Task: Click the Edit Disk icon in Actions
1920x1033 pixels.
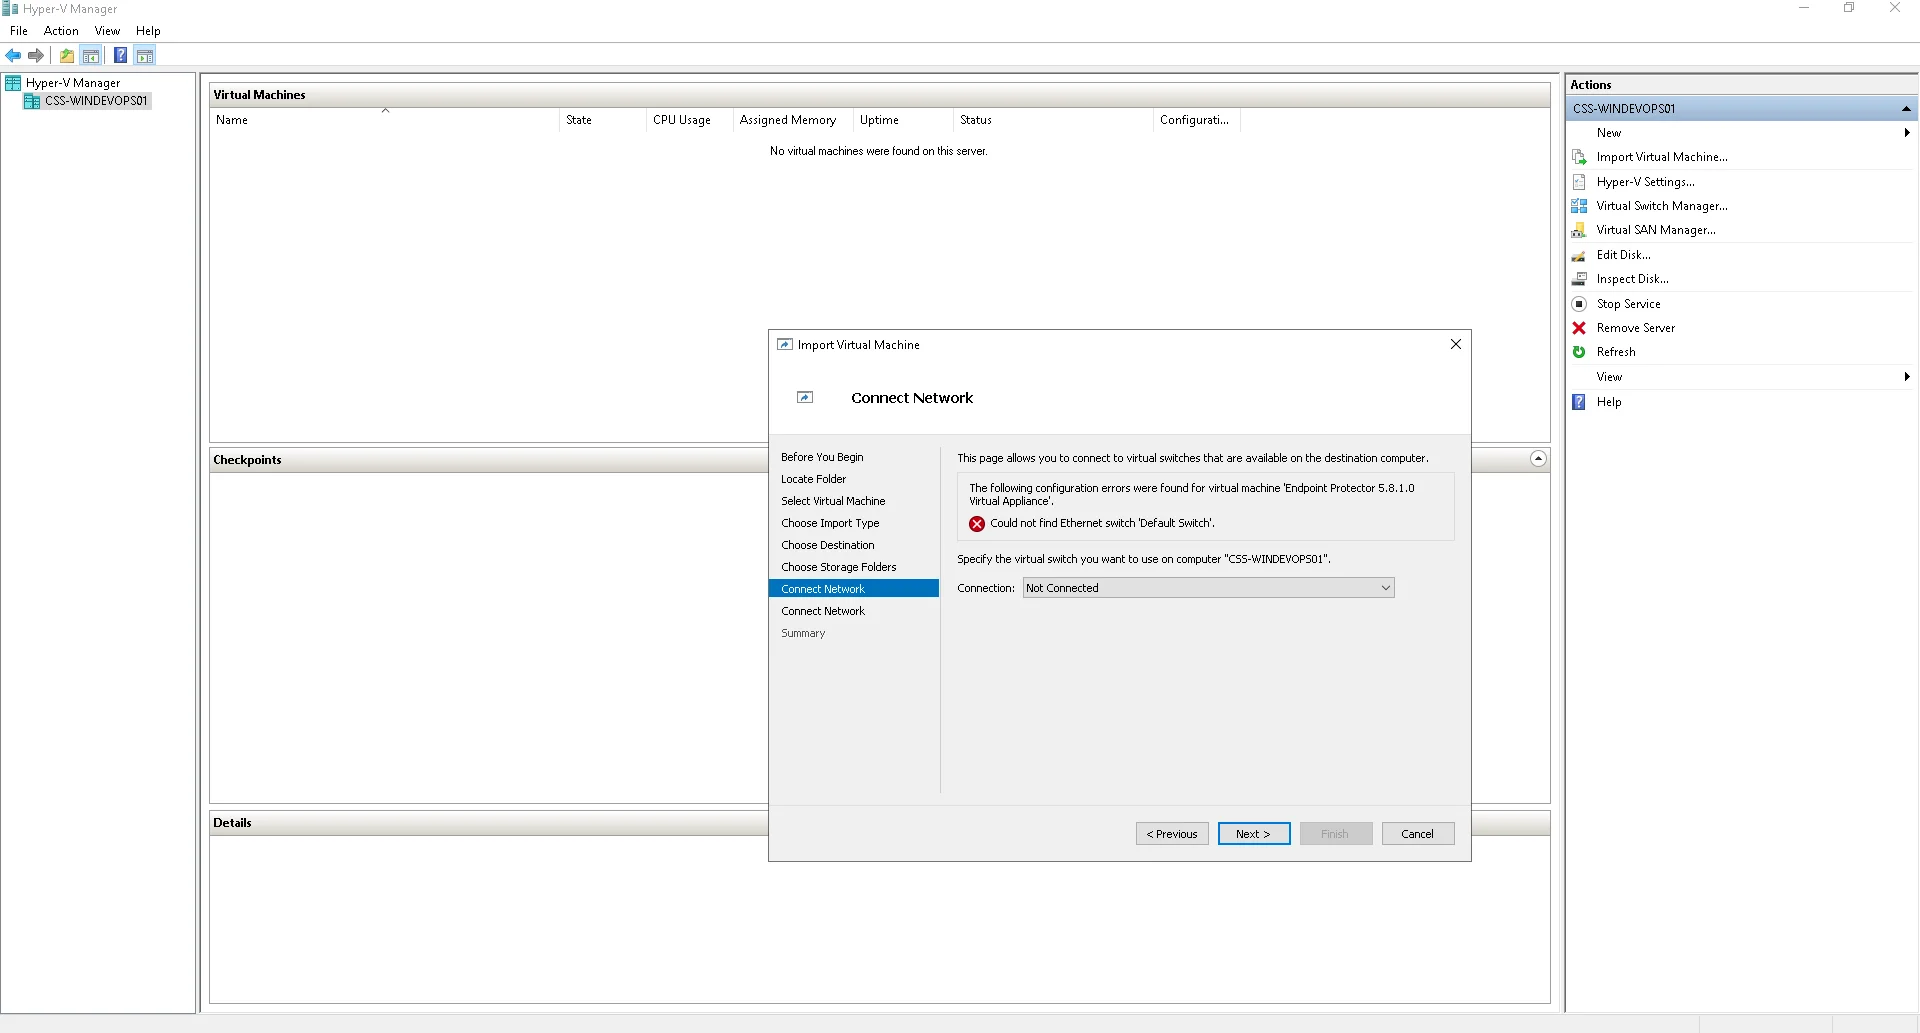Action: point(1579,255)
